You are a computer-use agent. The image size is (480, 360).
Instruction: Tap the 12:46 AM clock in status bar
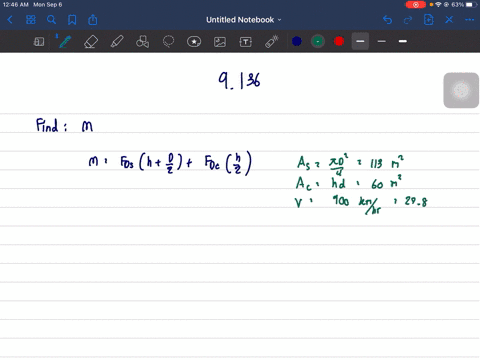(x=16, y=5)
